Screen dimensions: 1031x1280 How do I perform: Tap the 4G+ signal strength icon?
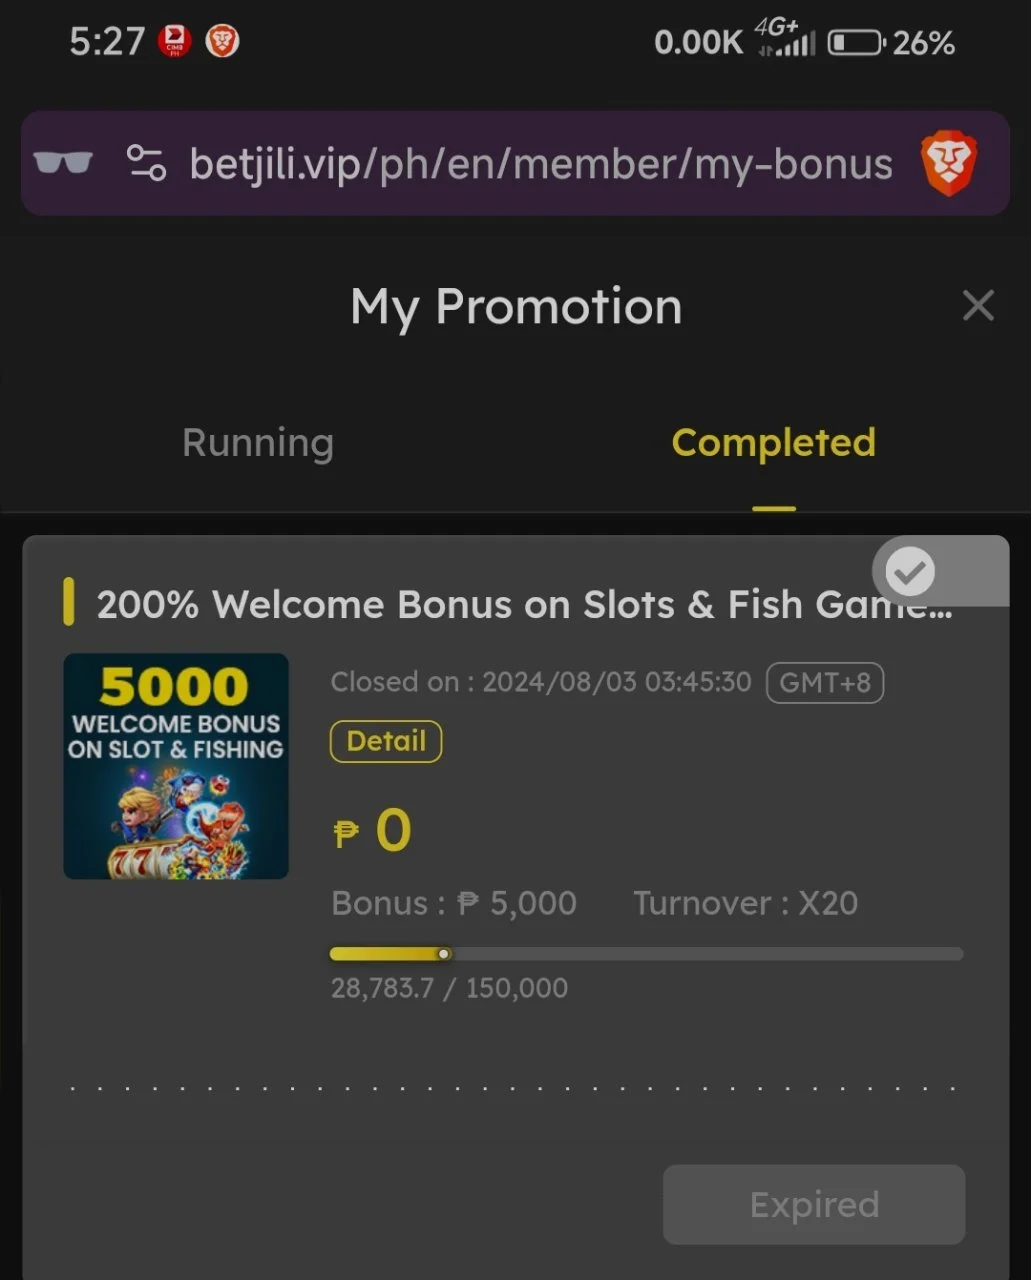pos(785,38)
